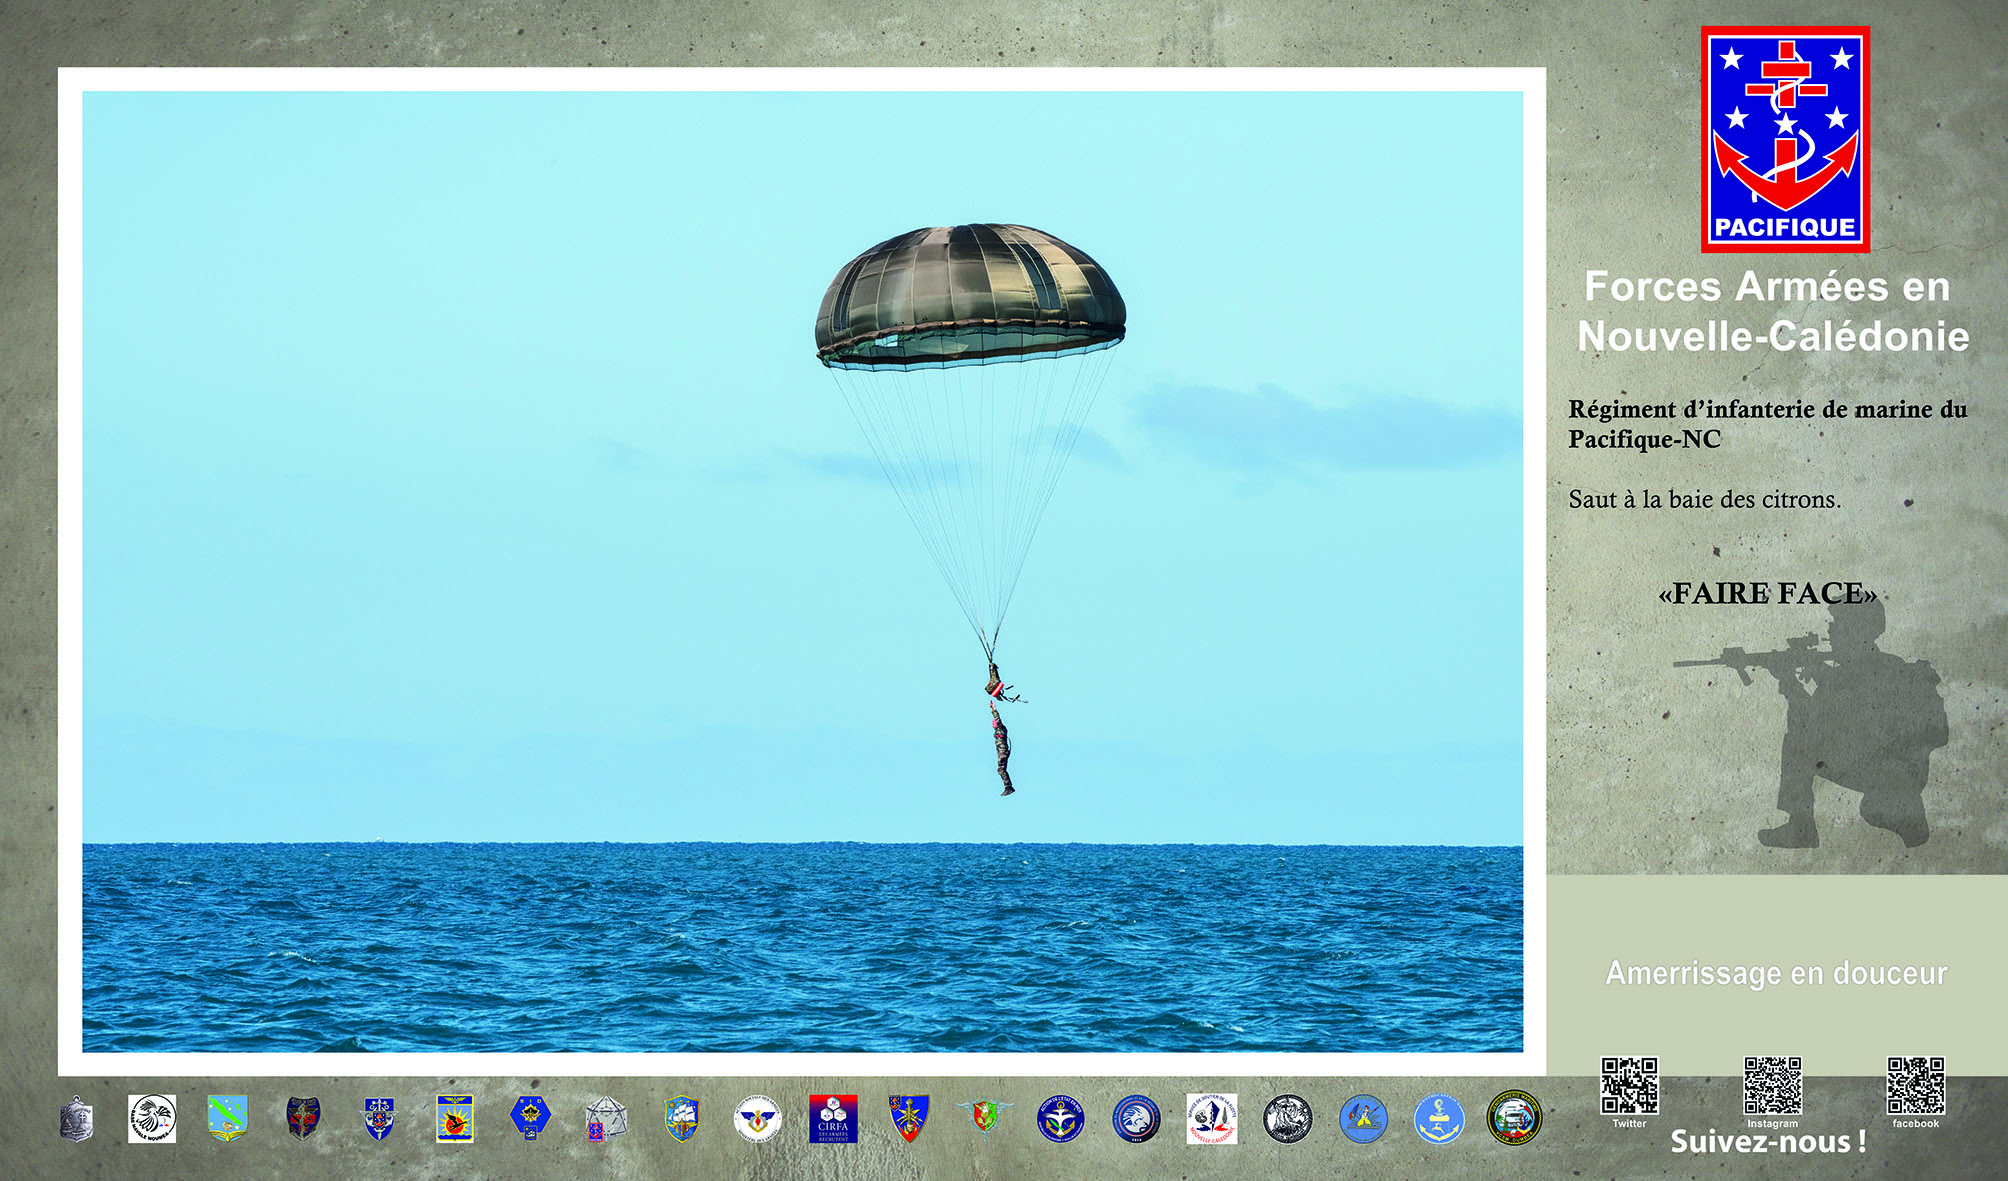Viewport: 2008px width, 1181px height.
Task: Click the Instagram QR code
Action: point(1772,1086)
